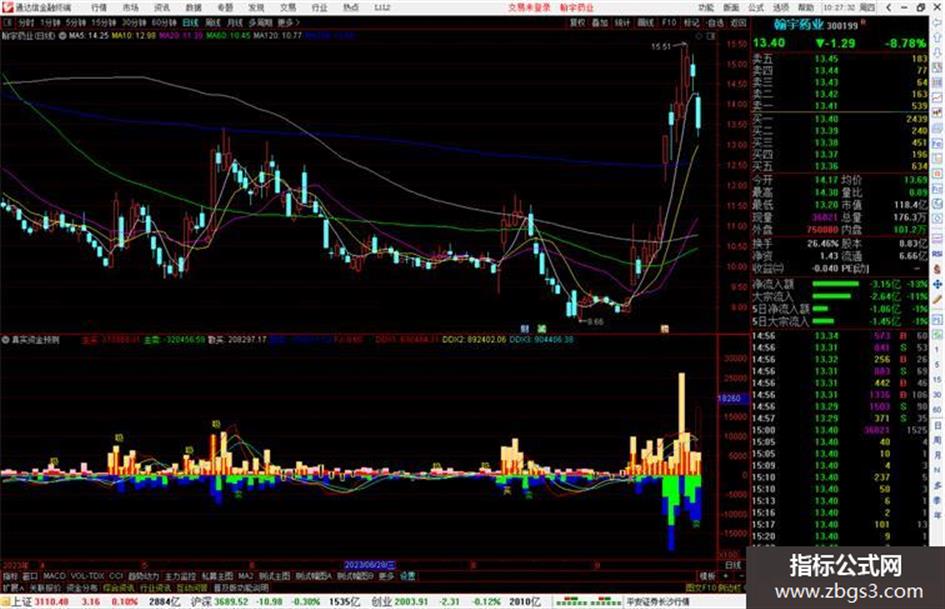
Task: Click the 卖一 price 13.41
Action: [x=826, y=106]
